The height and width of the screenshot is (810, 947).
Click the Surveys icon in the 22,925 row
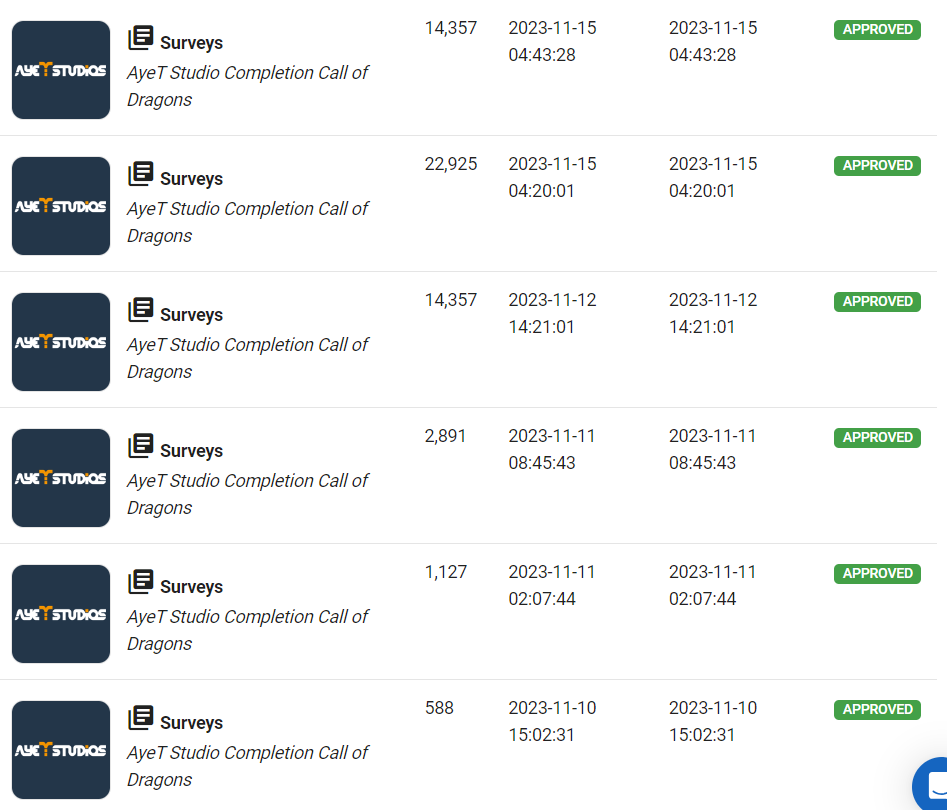click(x=140, y=174)
